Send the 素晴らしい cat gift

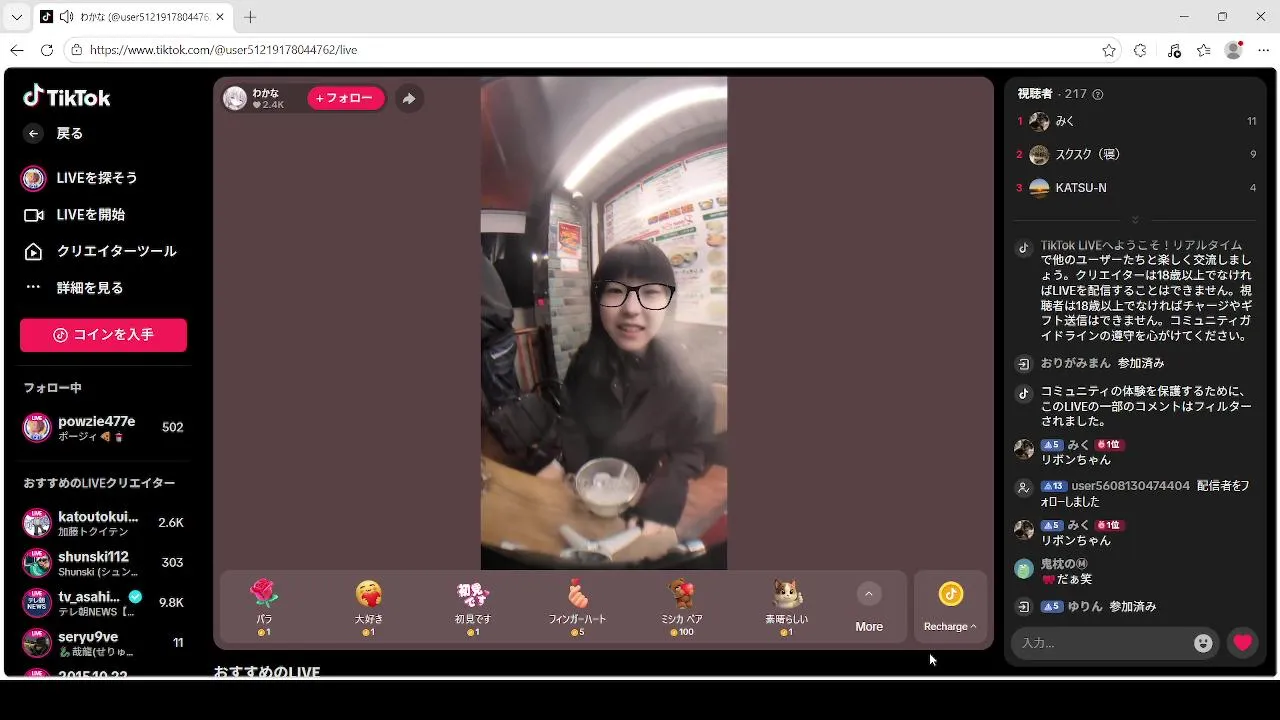(786, 607)
